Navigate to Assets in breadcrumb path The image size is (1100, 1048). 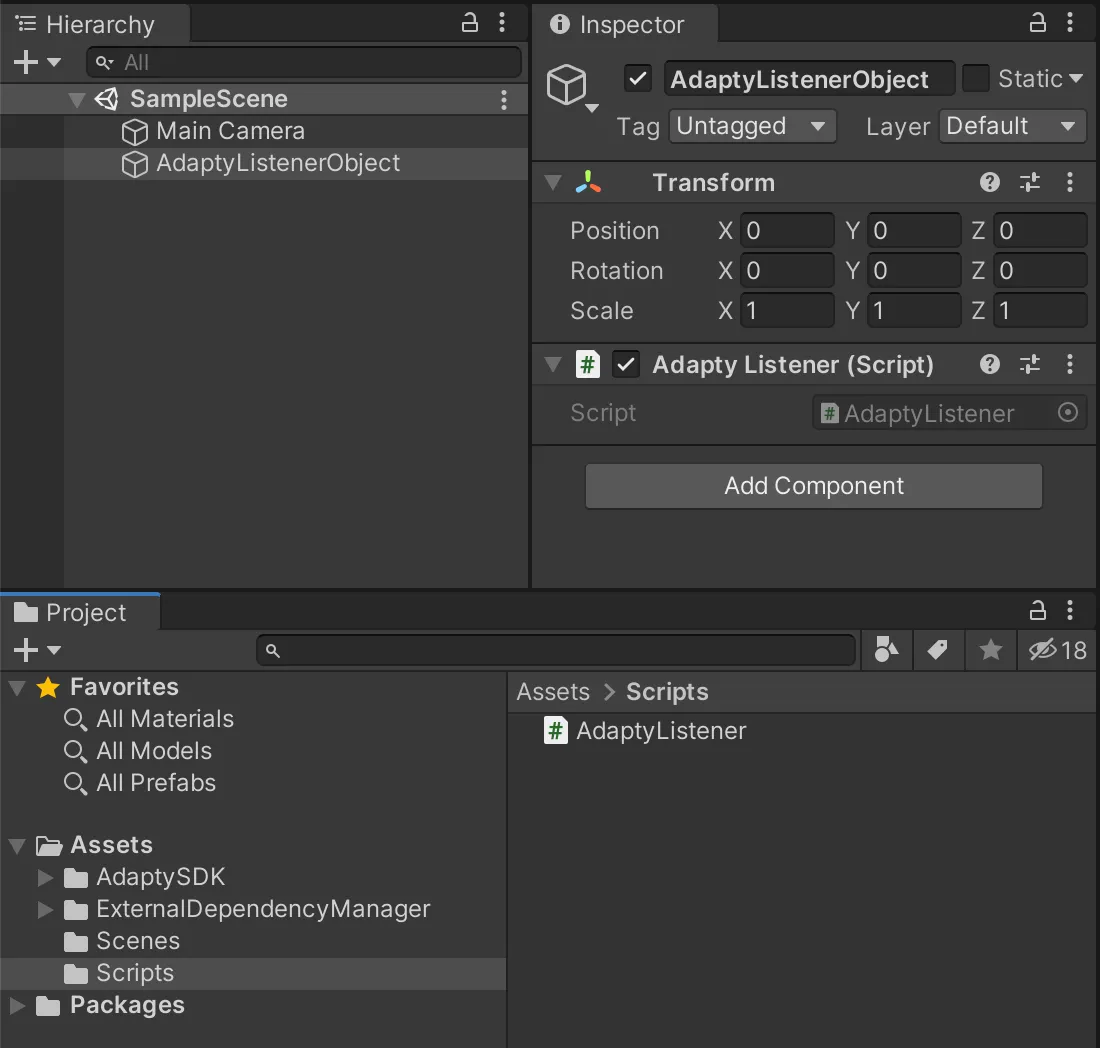click(553, 692)
